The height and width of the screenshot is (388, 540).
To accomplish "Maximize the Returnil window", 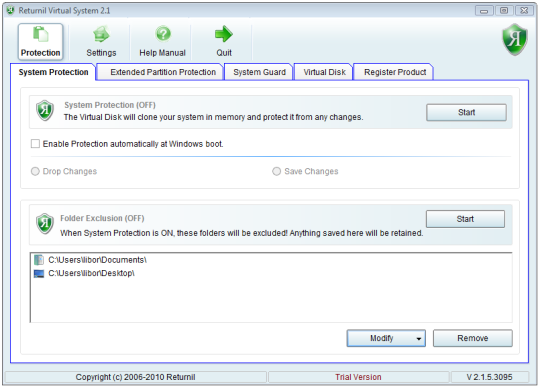I will tap(504, 11).
